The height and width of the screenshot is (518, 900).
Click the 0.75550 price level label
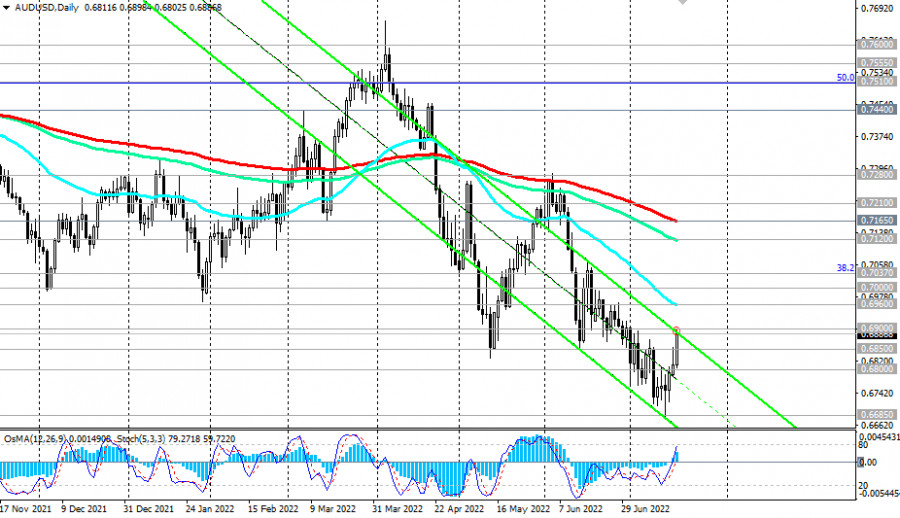coord(876,63)
